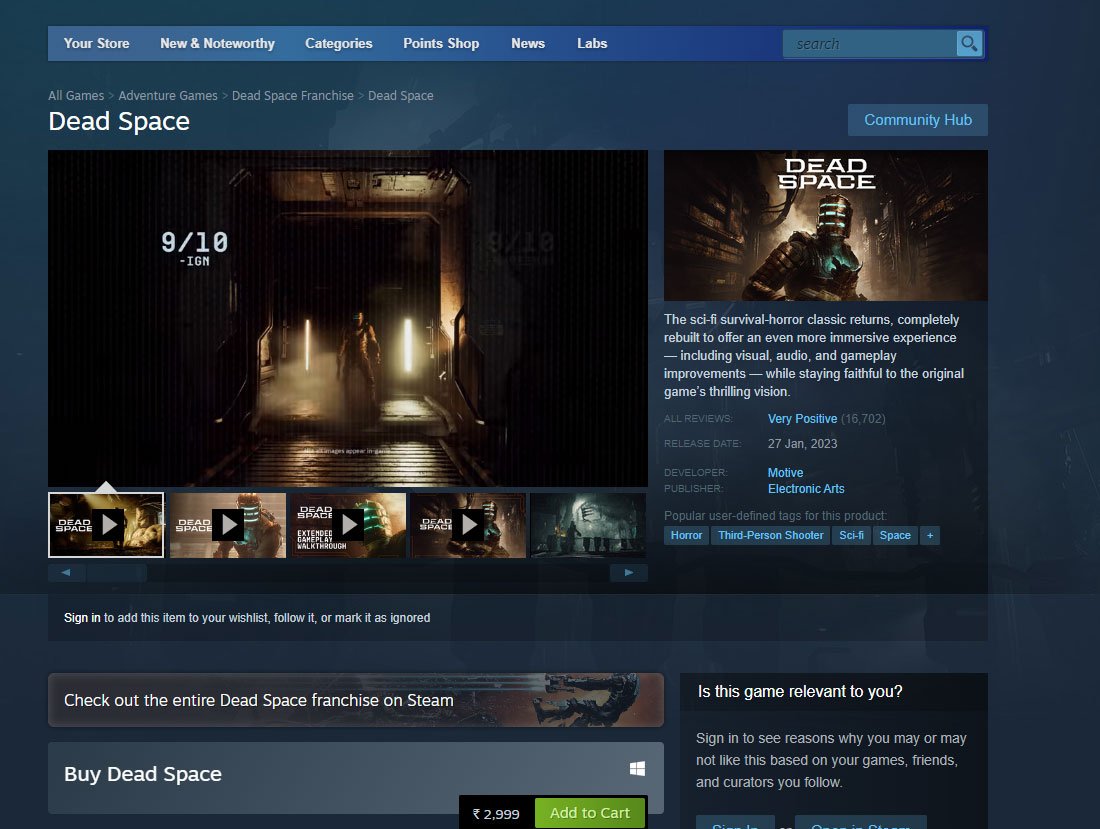Play the second trailer video thumbnail
The width and height of the screenshot is (1100, 829).
pyautogui.click(x=228, y=524)
